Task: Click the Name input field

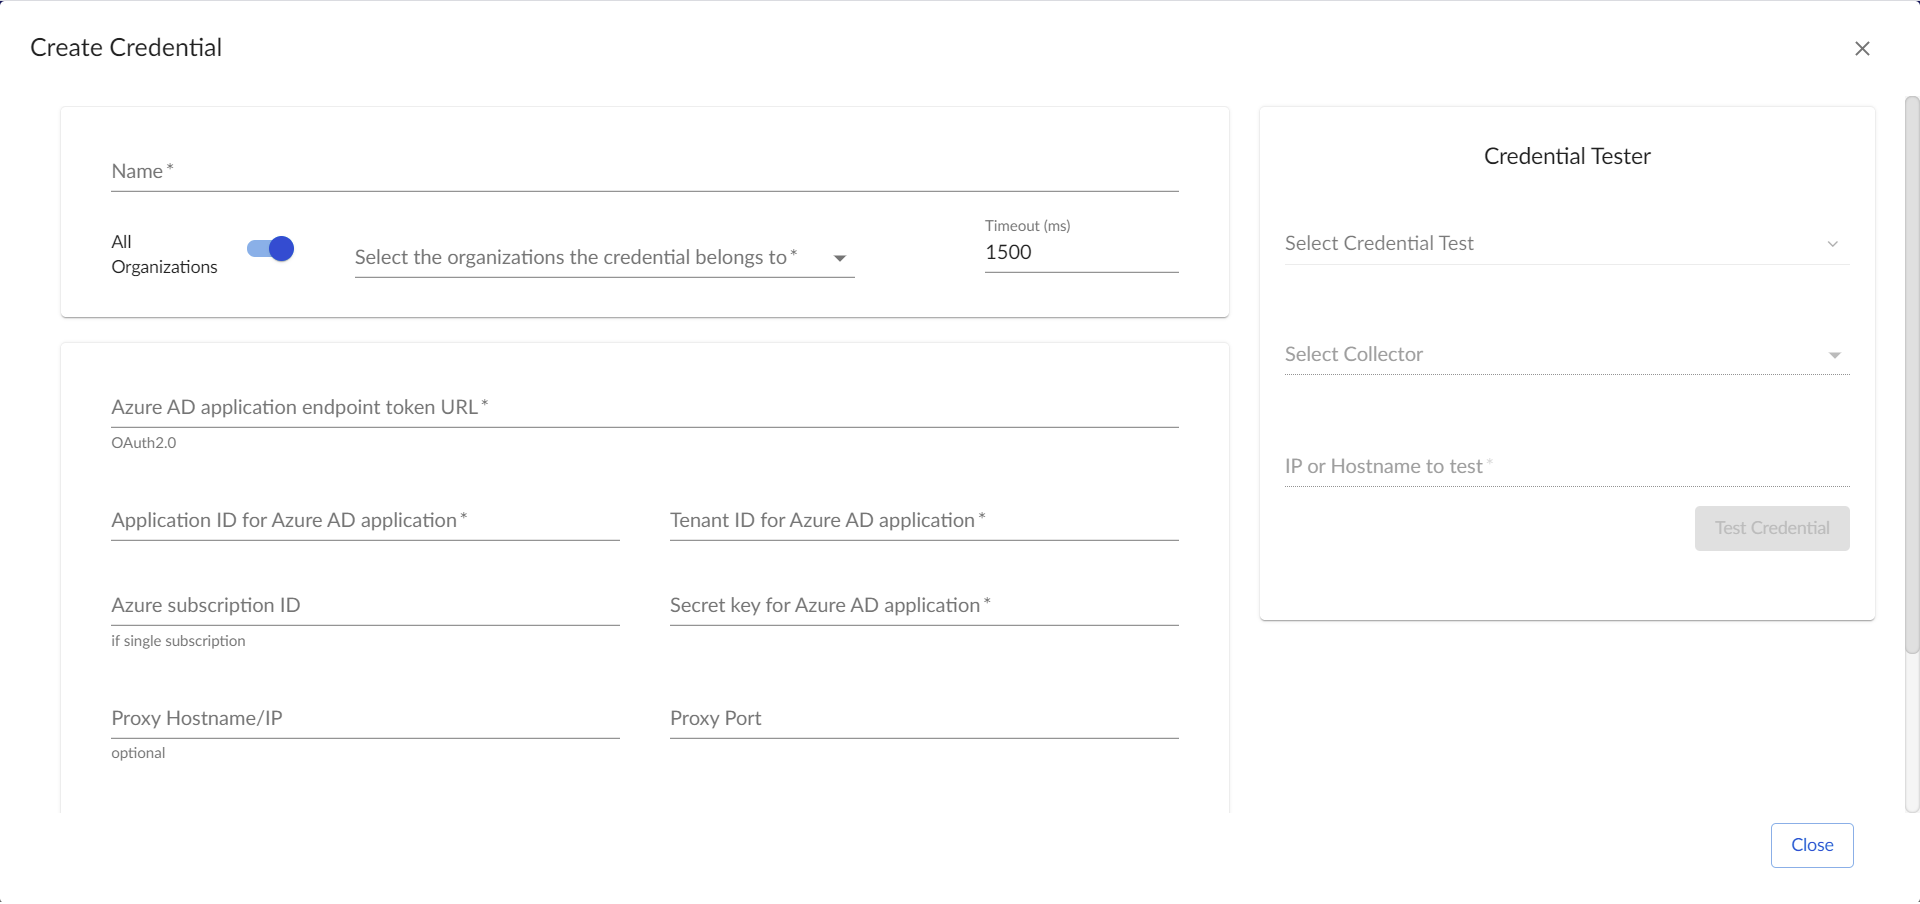Action: [x=644, y=172]
